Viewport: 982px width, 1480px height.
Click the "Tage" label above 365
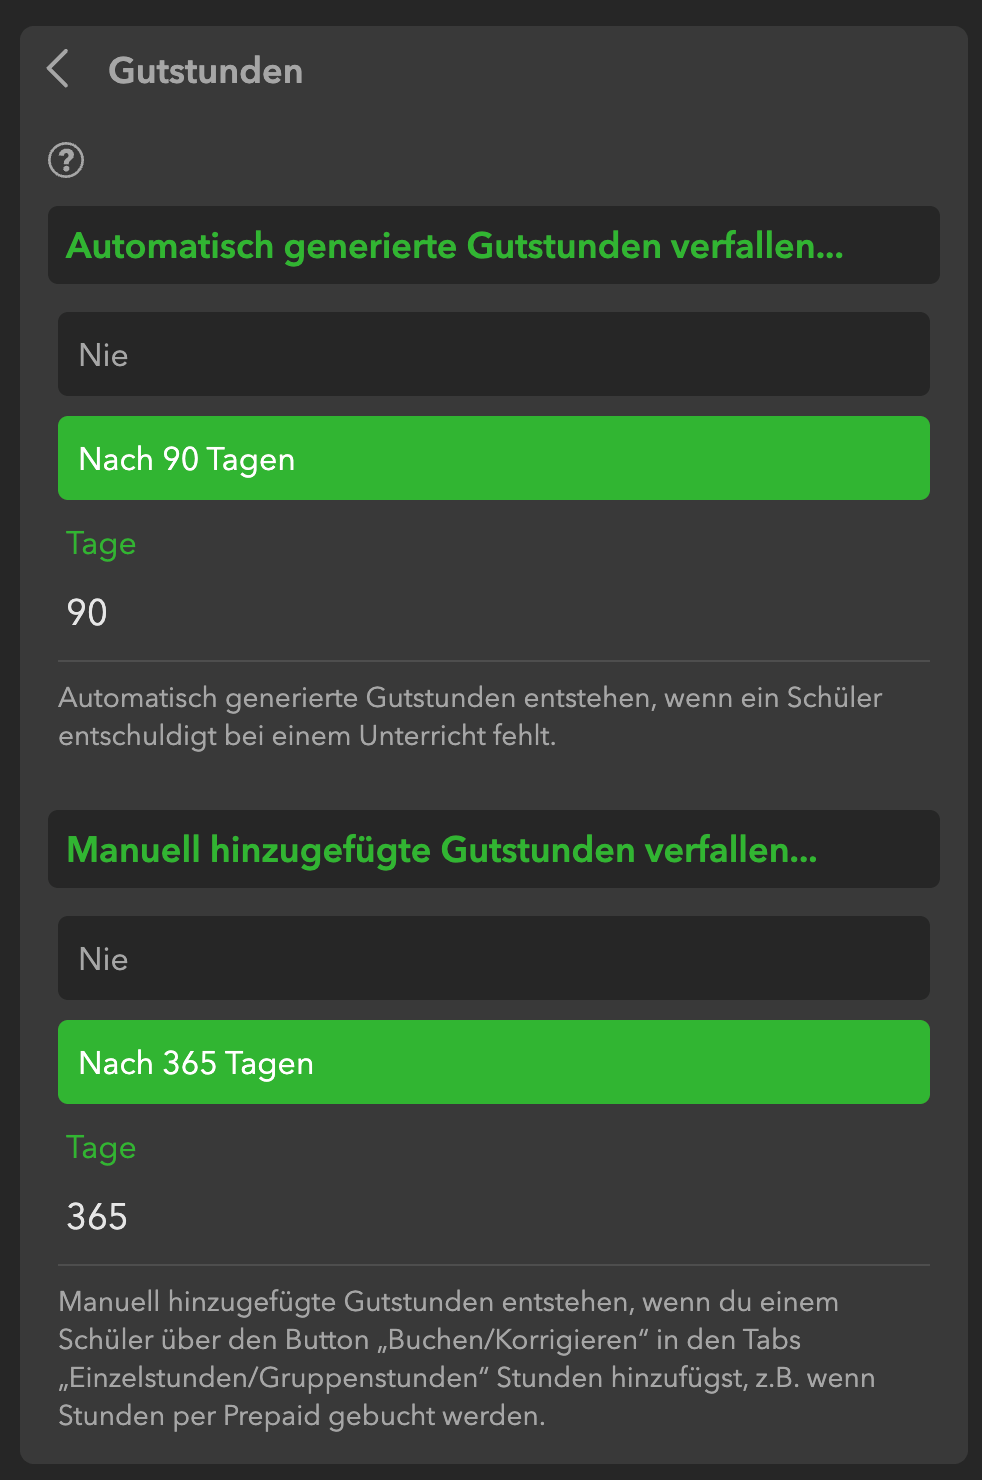point(101,1148)
